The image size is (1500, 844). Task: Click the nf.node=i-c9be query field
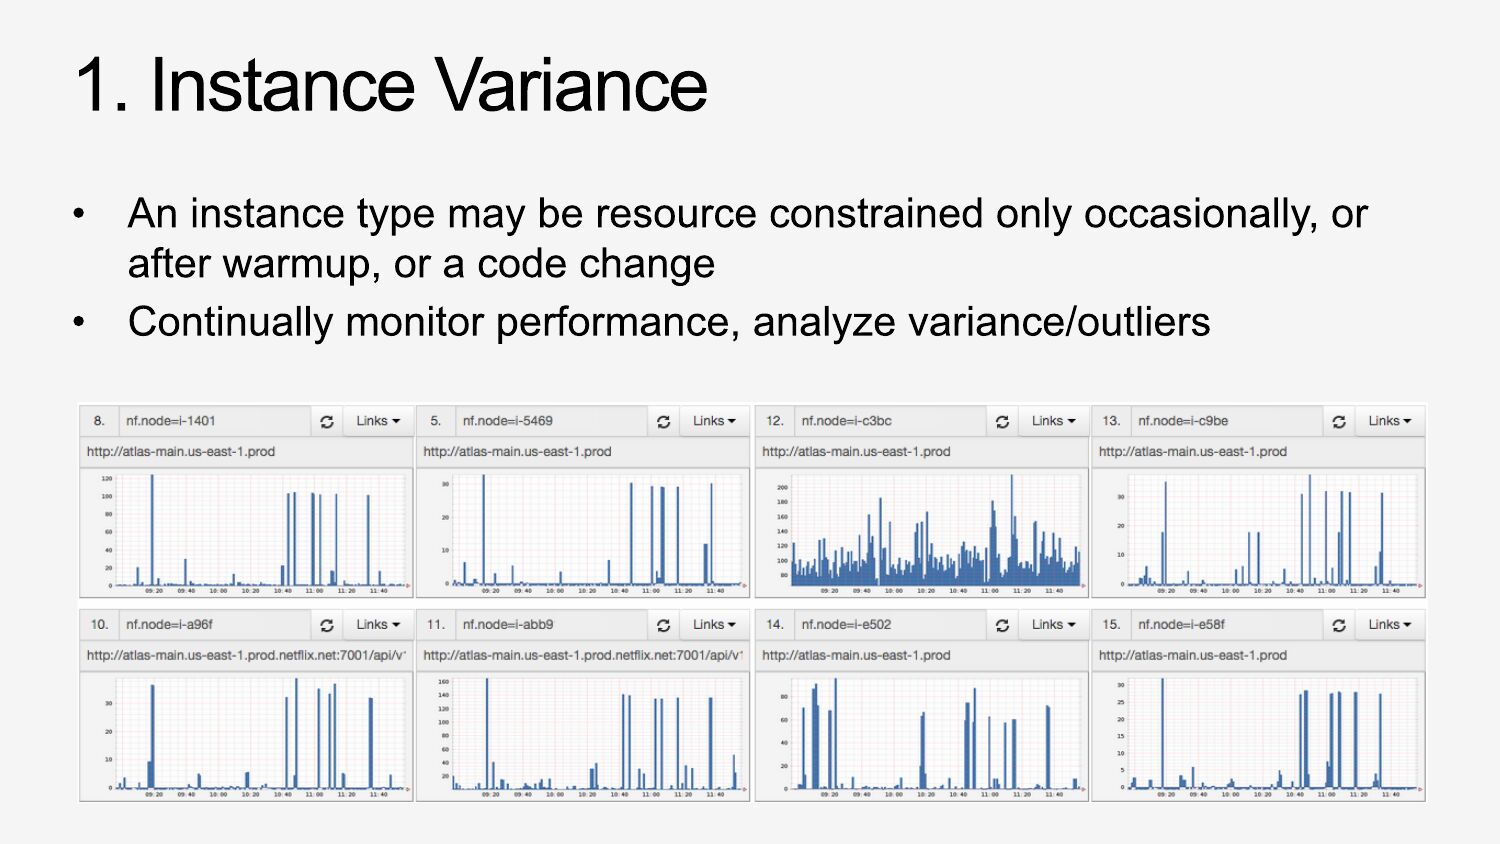tap(1226, 422)
